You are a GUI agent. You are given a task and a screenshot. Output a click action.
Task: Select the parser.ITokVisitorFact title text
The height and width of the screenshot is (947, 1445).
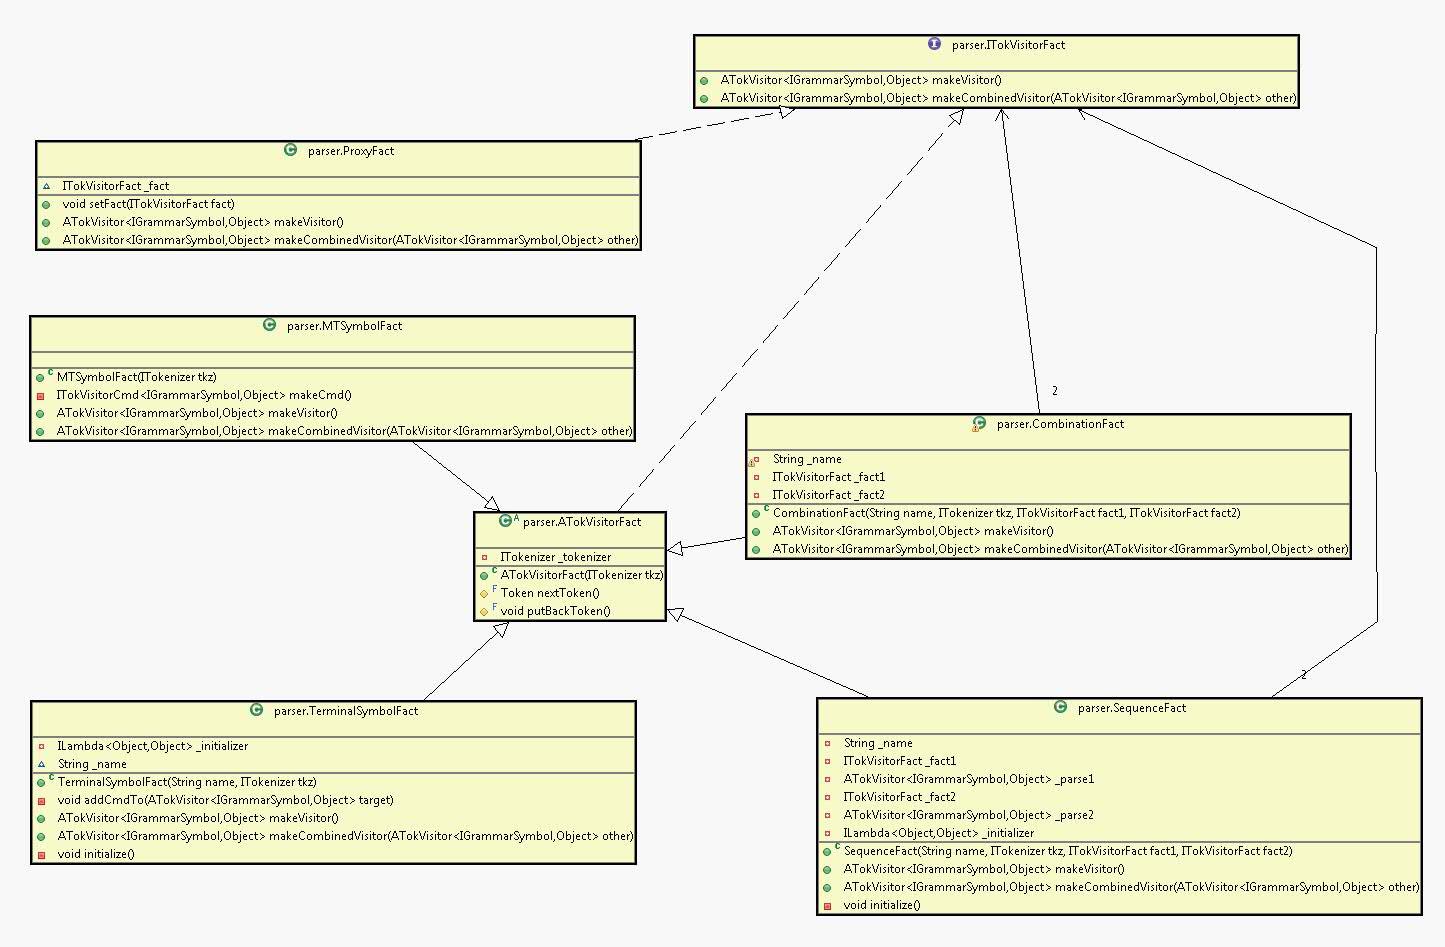coord(1008,45)
